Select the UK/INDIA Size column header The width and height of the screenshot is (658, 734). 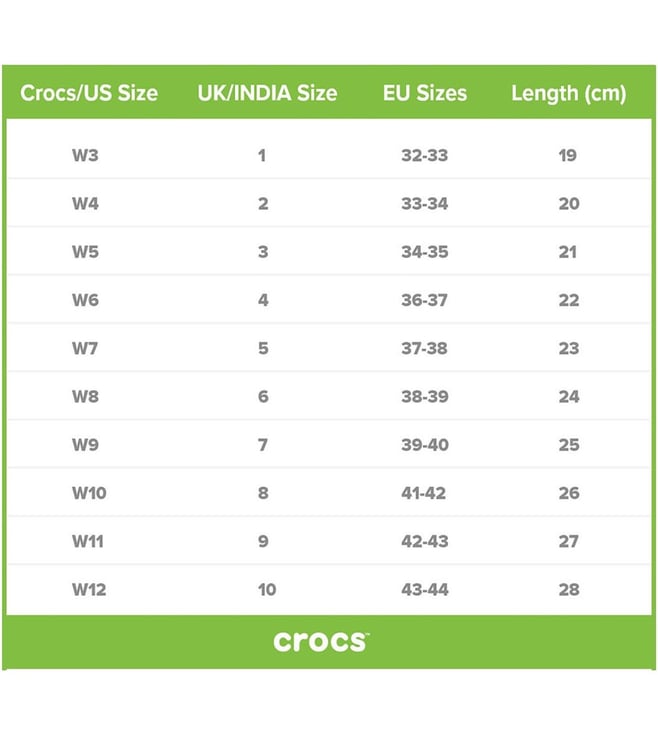click(x=267, y=93)
